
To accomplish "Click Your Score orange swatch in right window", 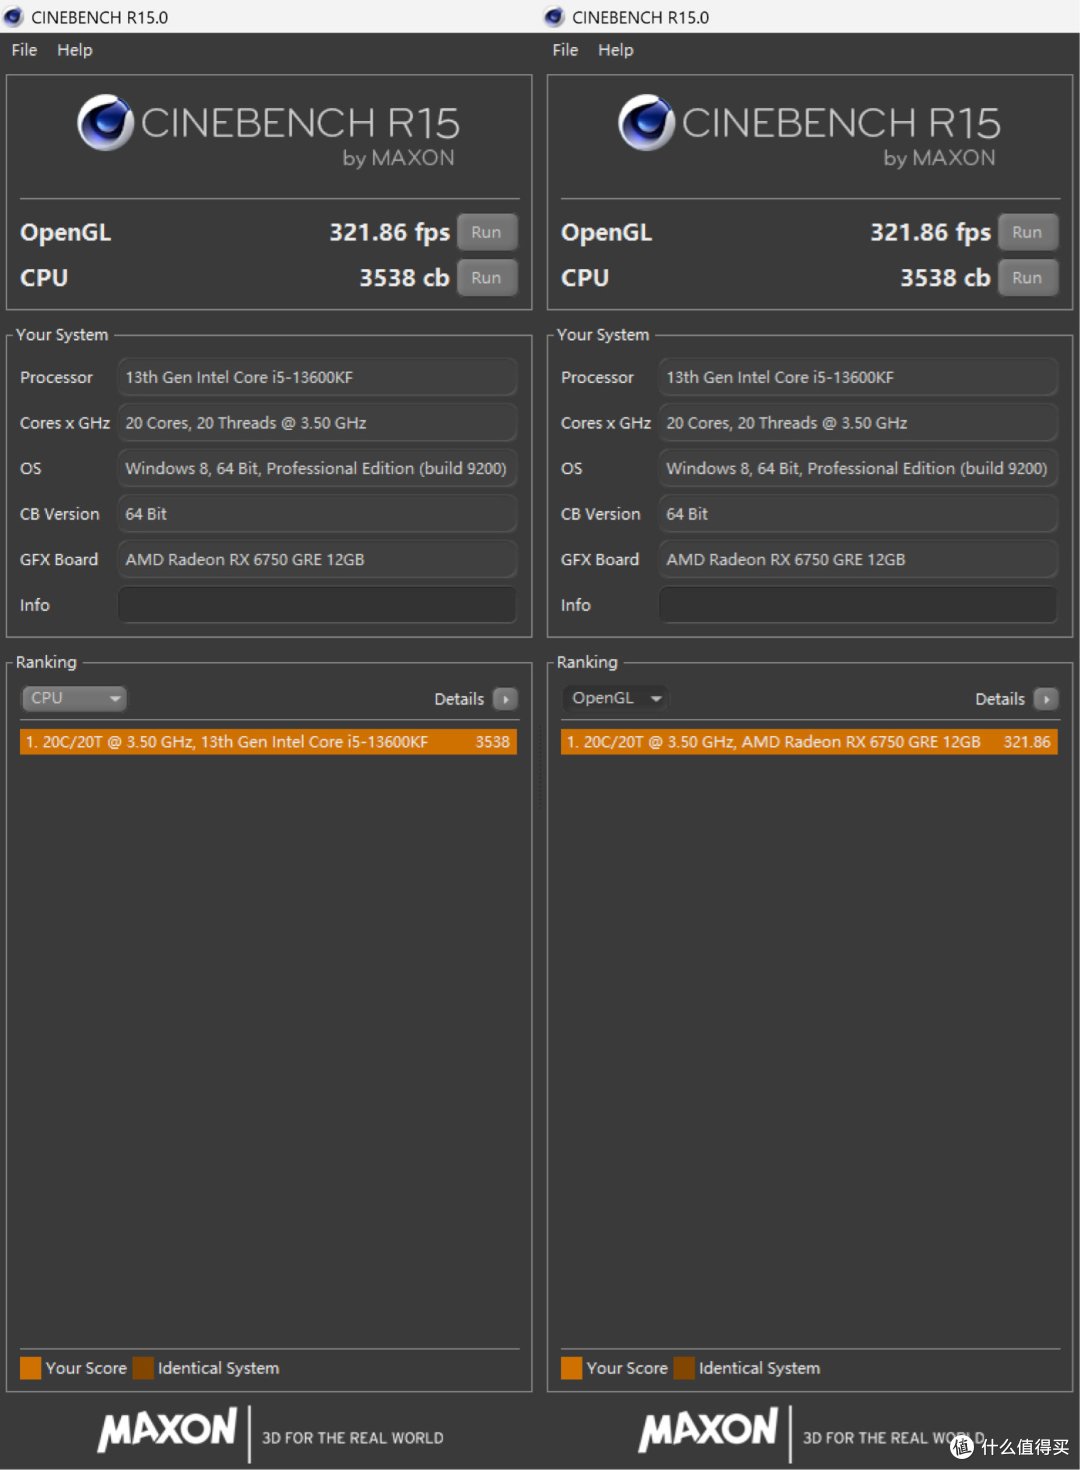I will tap(572, 1368).
